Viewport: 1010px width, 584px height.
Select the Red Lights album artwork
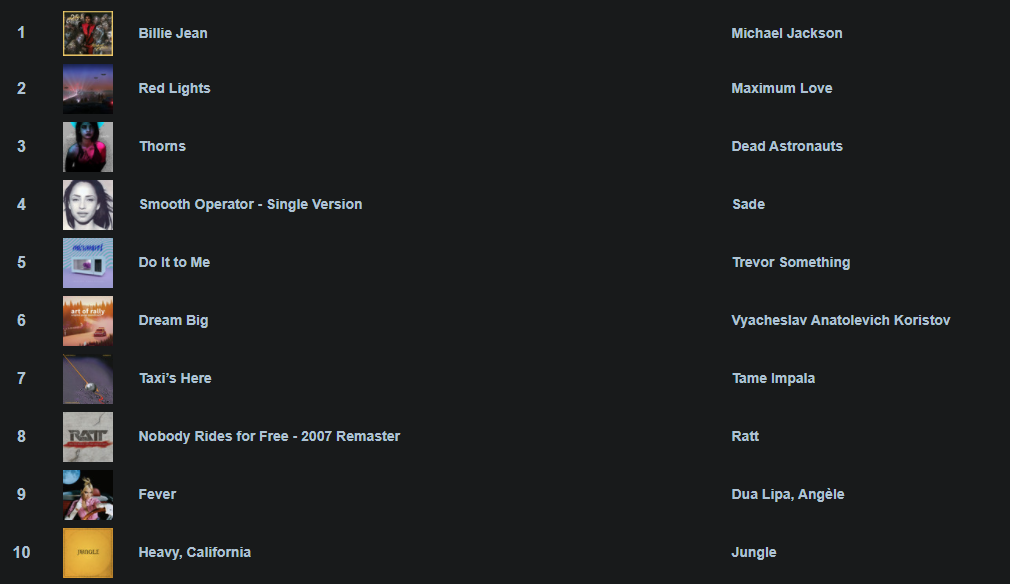pos(88,89)
